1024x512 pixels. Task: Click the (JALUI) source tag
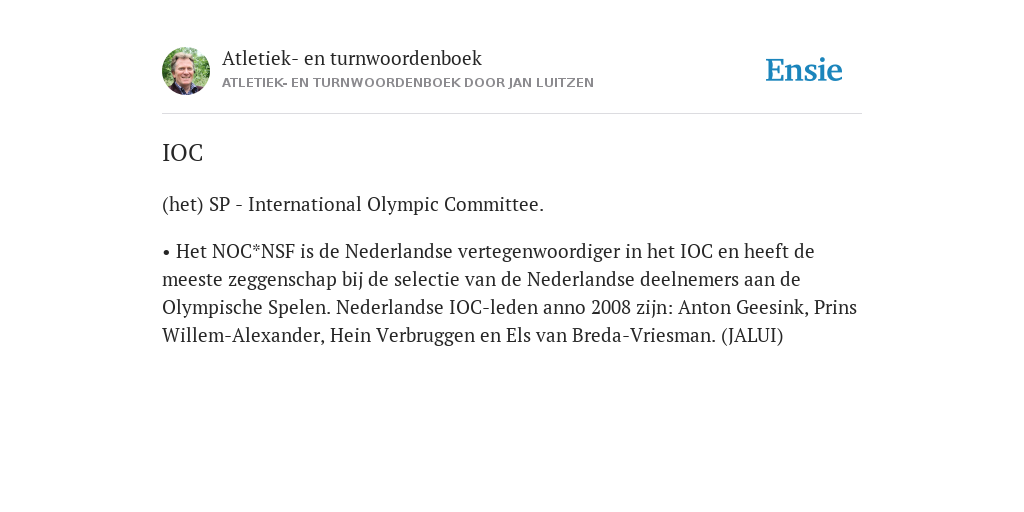752,336
